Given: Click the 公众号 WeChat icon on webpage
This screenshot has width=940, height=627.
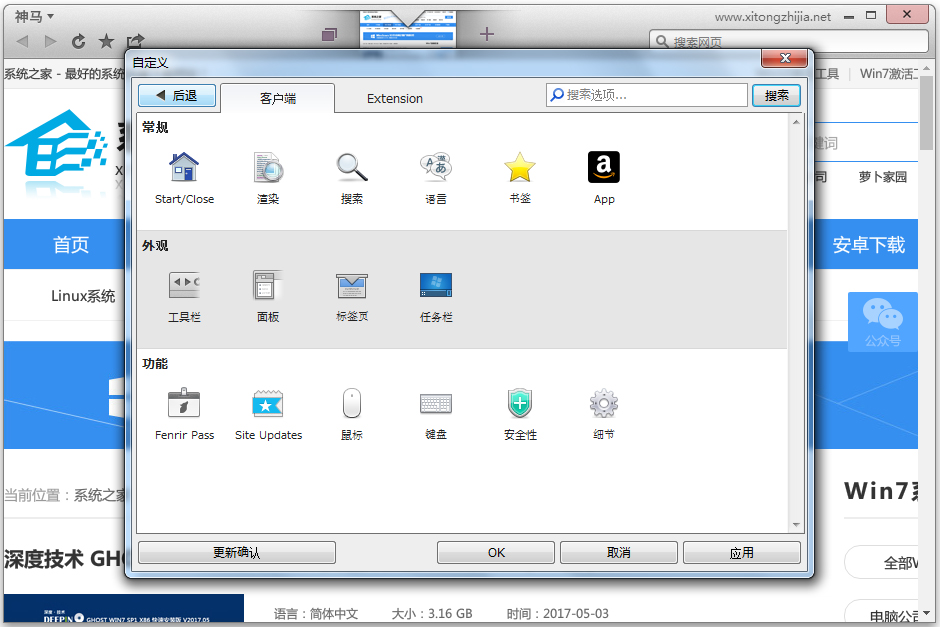Looking at the screenshot, I should (x=882, y=322).
